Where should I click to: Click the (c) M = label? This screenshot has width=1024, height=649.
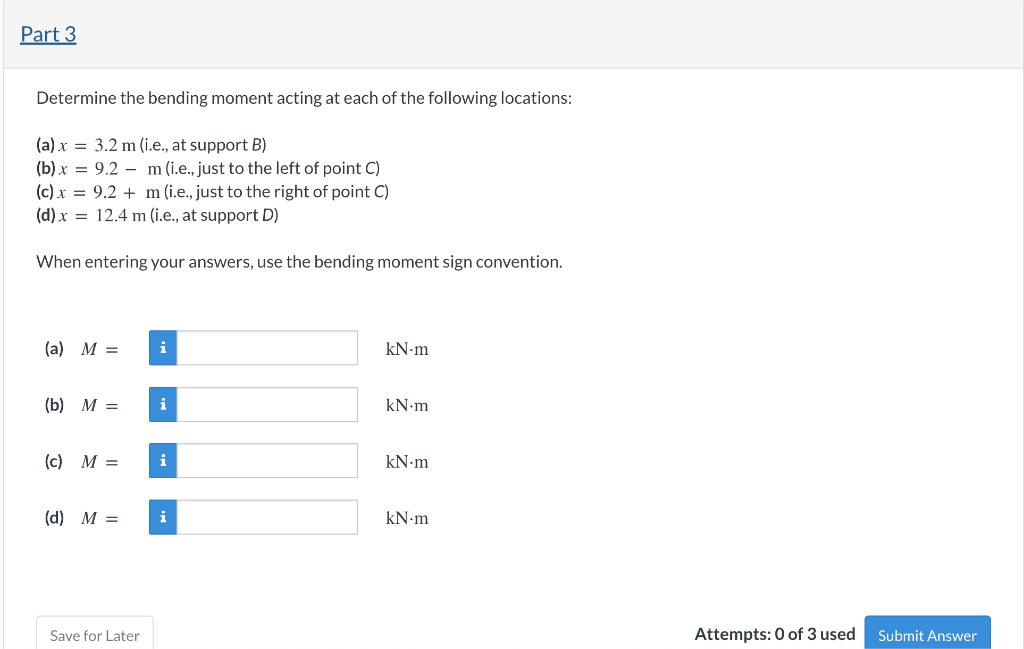pyautogui.click(x=82, y=462)
